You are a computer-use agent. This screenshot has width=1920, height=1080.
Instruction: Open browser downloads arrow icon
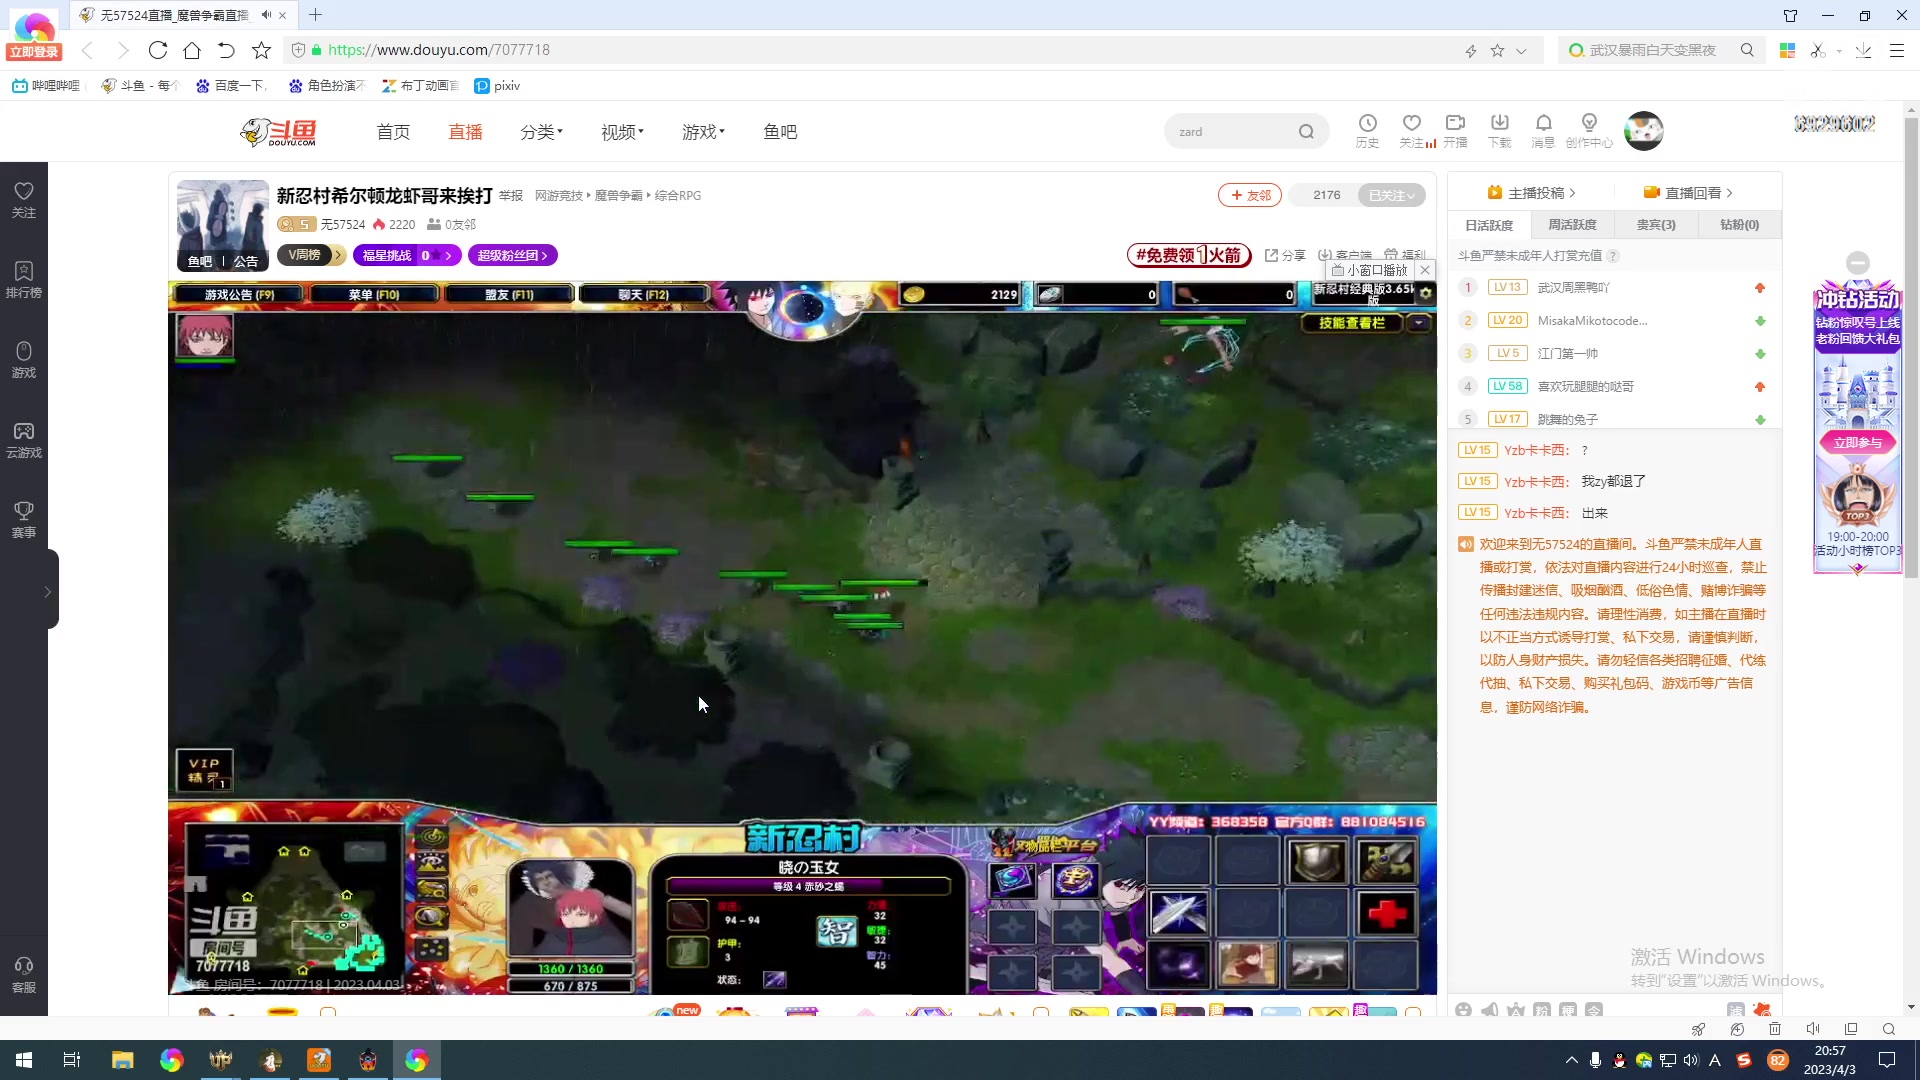1863,50
